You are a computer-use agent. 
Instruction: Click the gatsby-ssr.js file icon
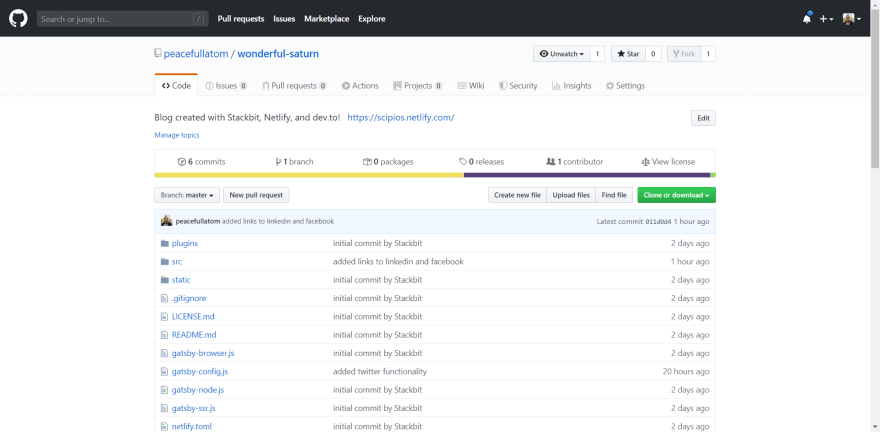164,408
